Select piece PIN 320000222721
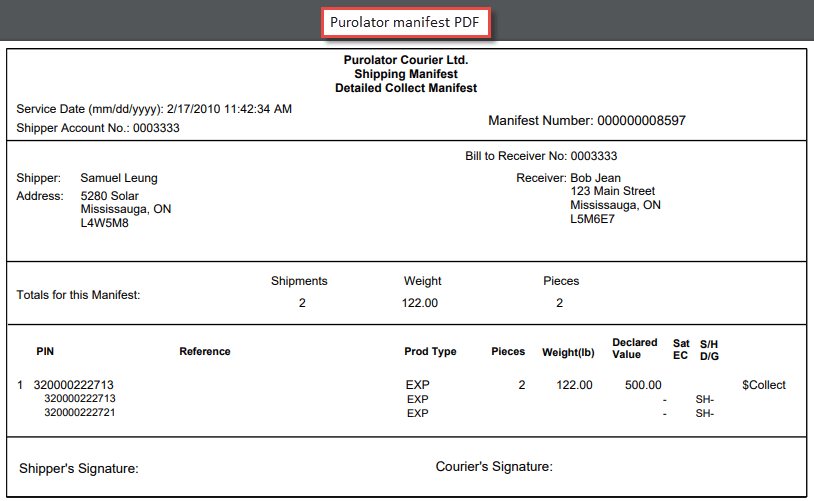Image resolution: width=814 pixels, height=501 pixels. tap(79, 412)
